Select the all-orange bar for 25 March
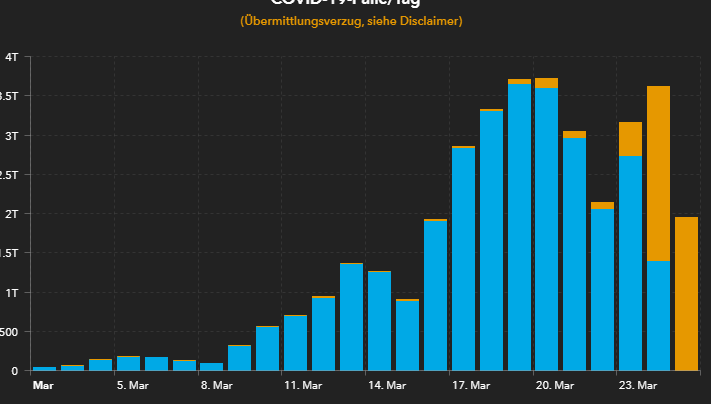Viewport: 711px width, 404px height. (686, 293)
